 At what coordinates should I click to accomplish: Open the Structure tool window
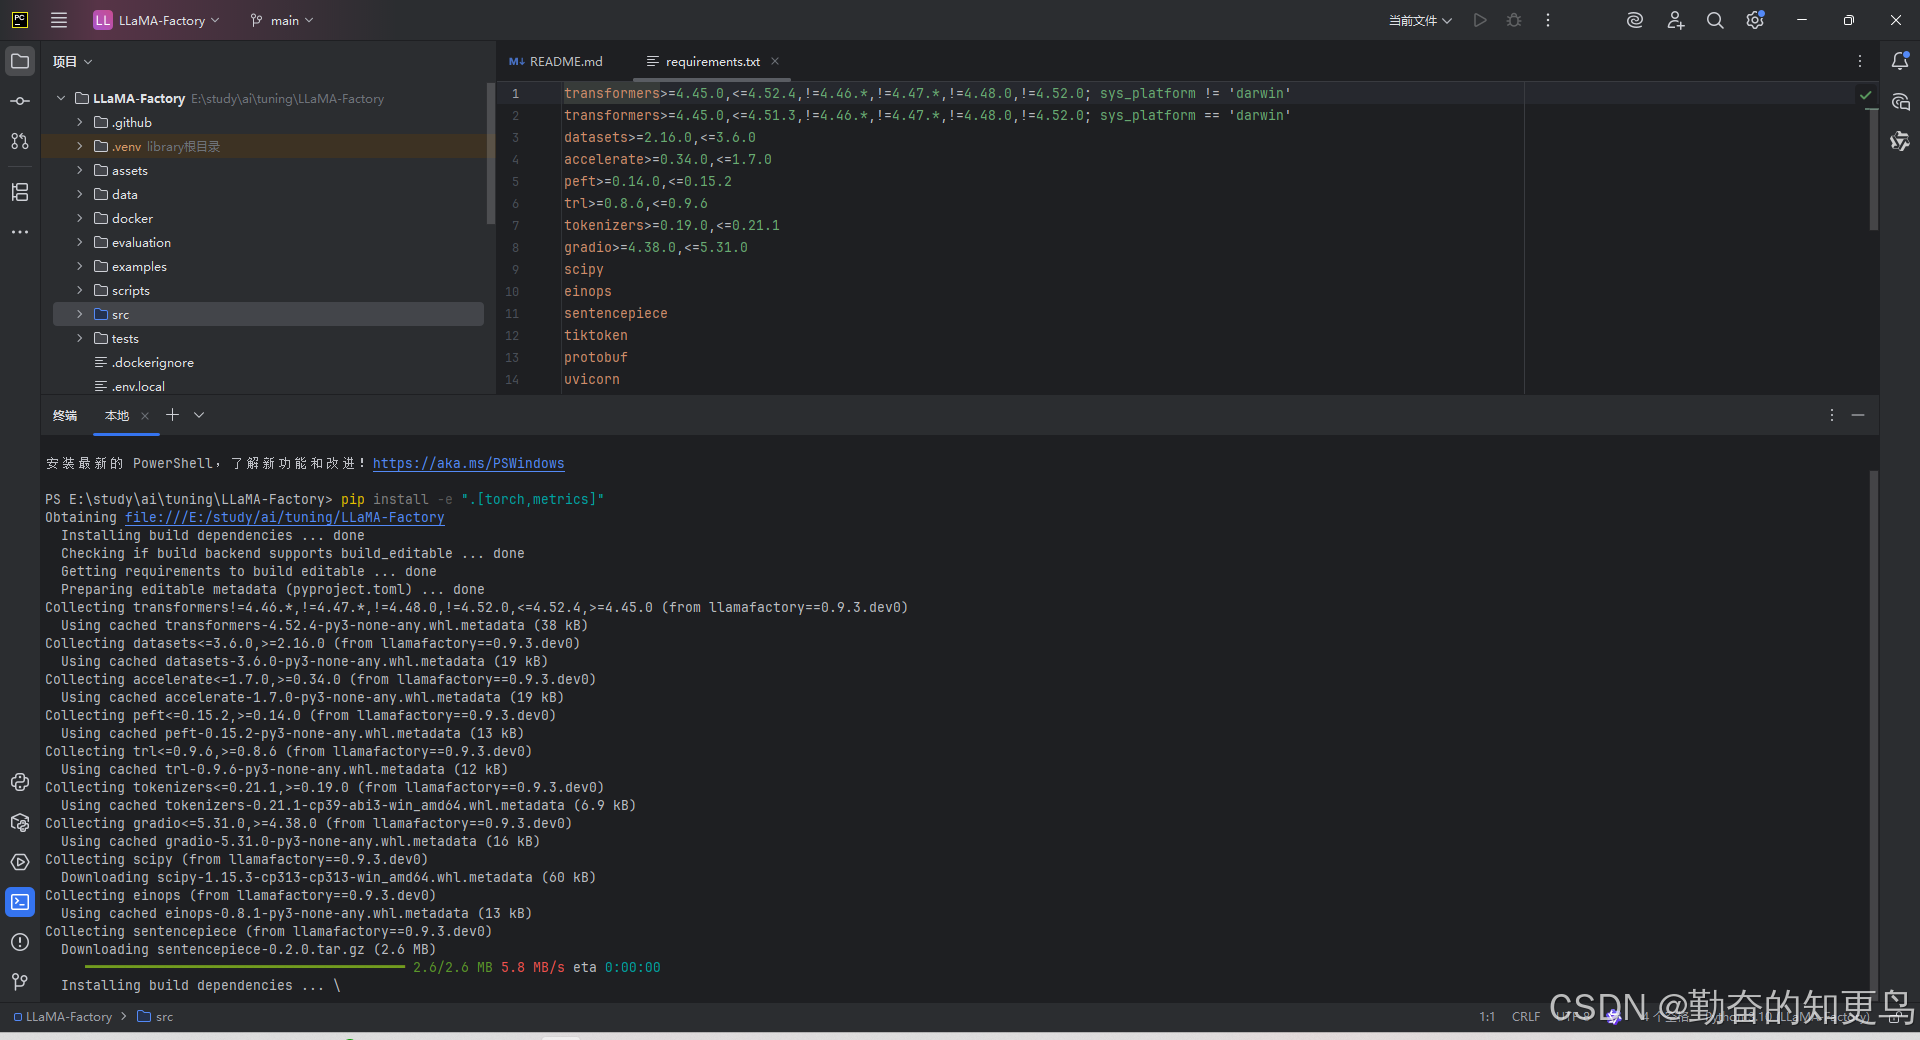(20, 192)
